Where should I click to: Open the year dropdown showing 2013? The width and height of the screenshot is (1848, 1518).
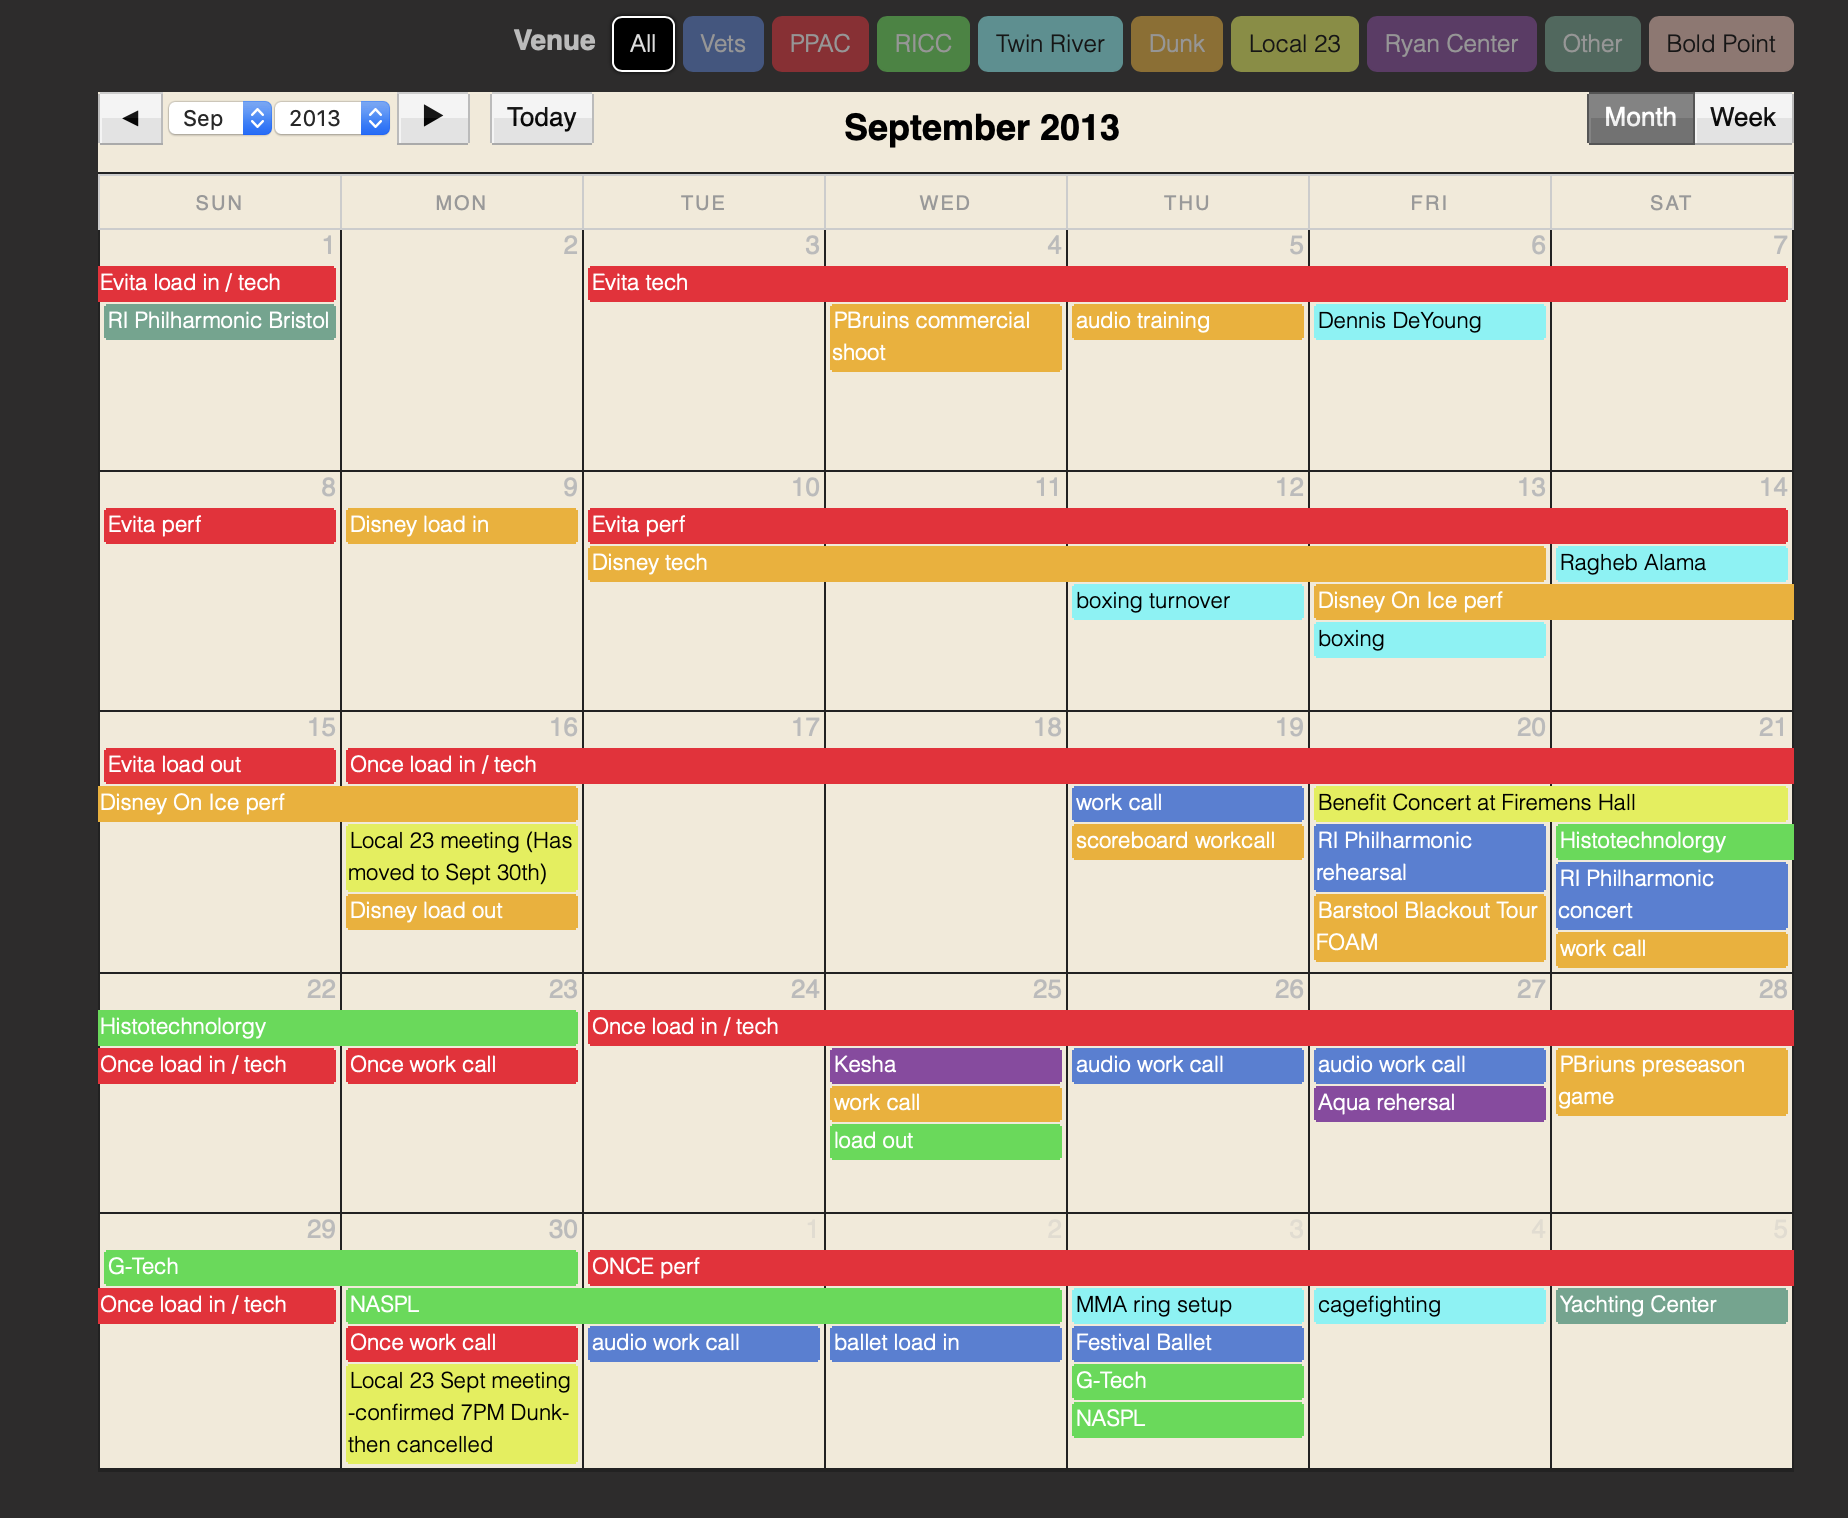[332, 118]
